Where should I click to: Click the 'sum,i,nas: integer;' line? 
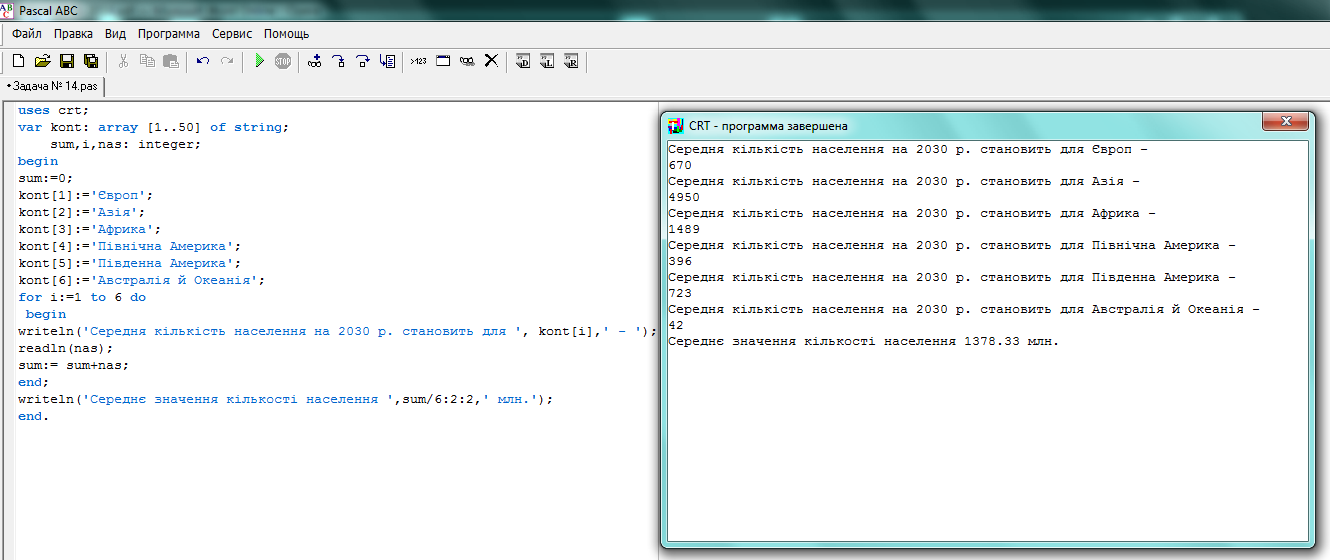point(126,144)
